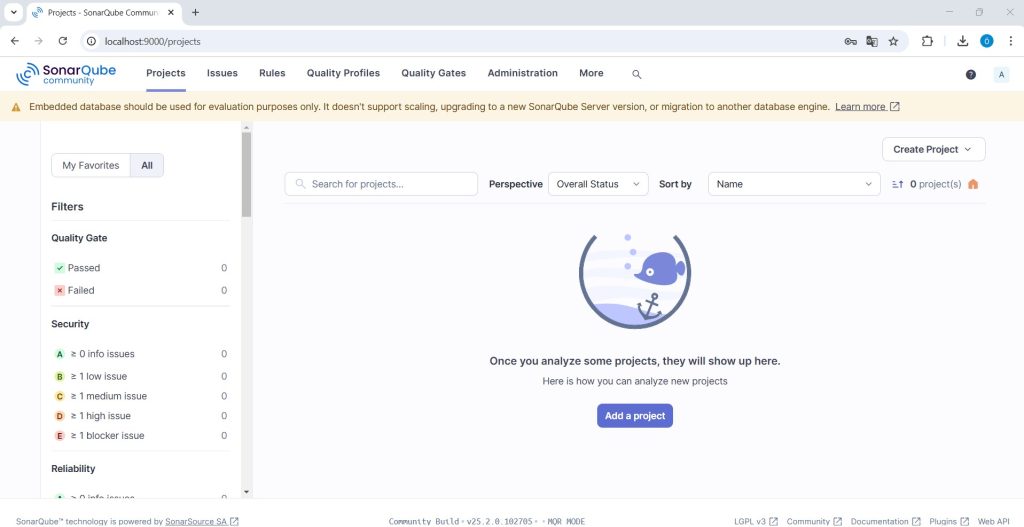
Task: Click the sidebar scroll up arrow
Action: click(246, 127)
